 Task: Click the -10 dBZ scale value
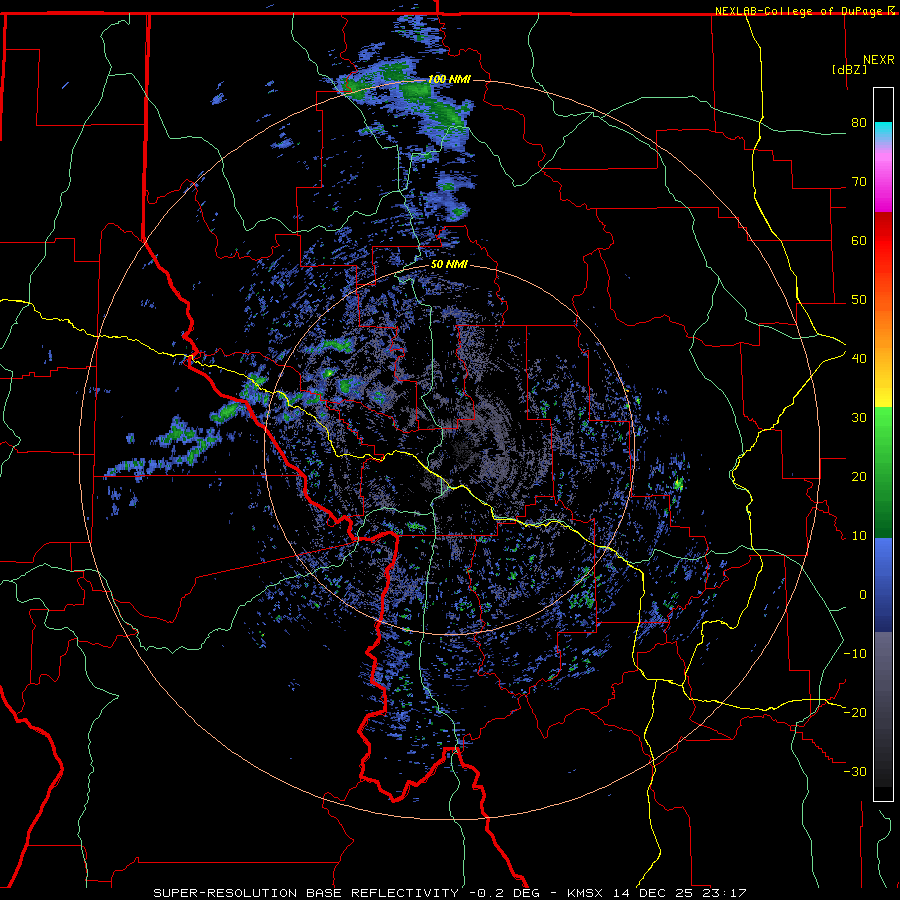pyautogui.click(x=855, y=653)
